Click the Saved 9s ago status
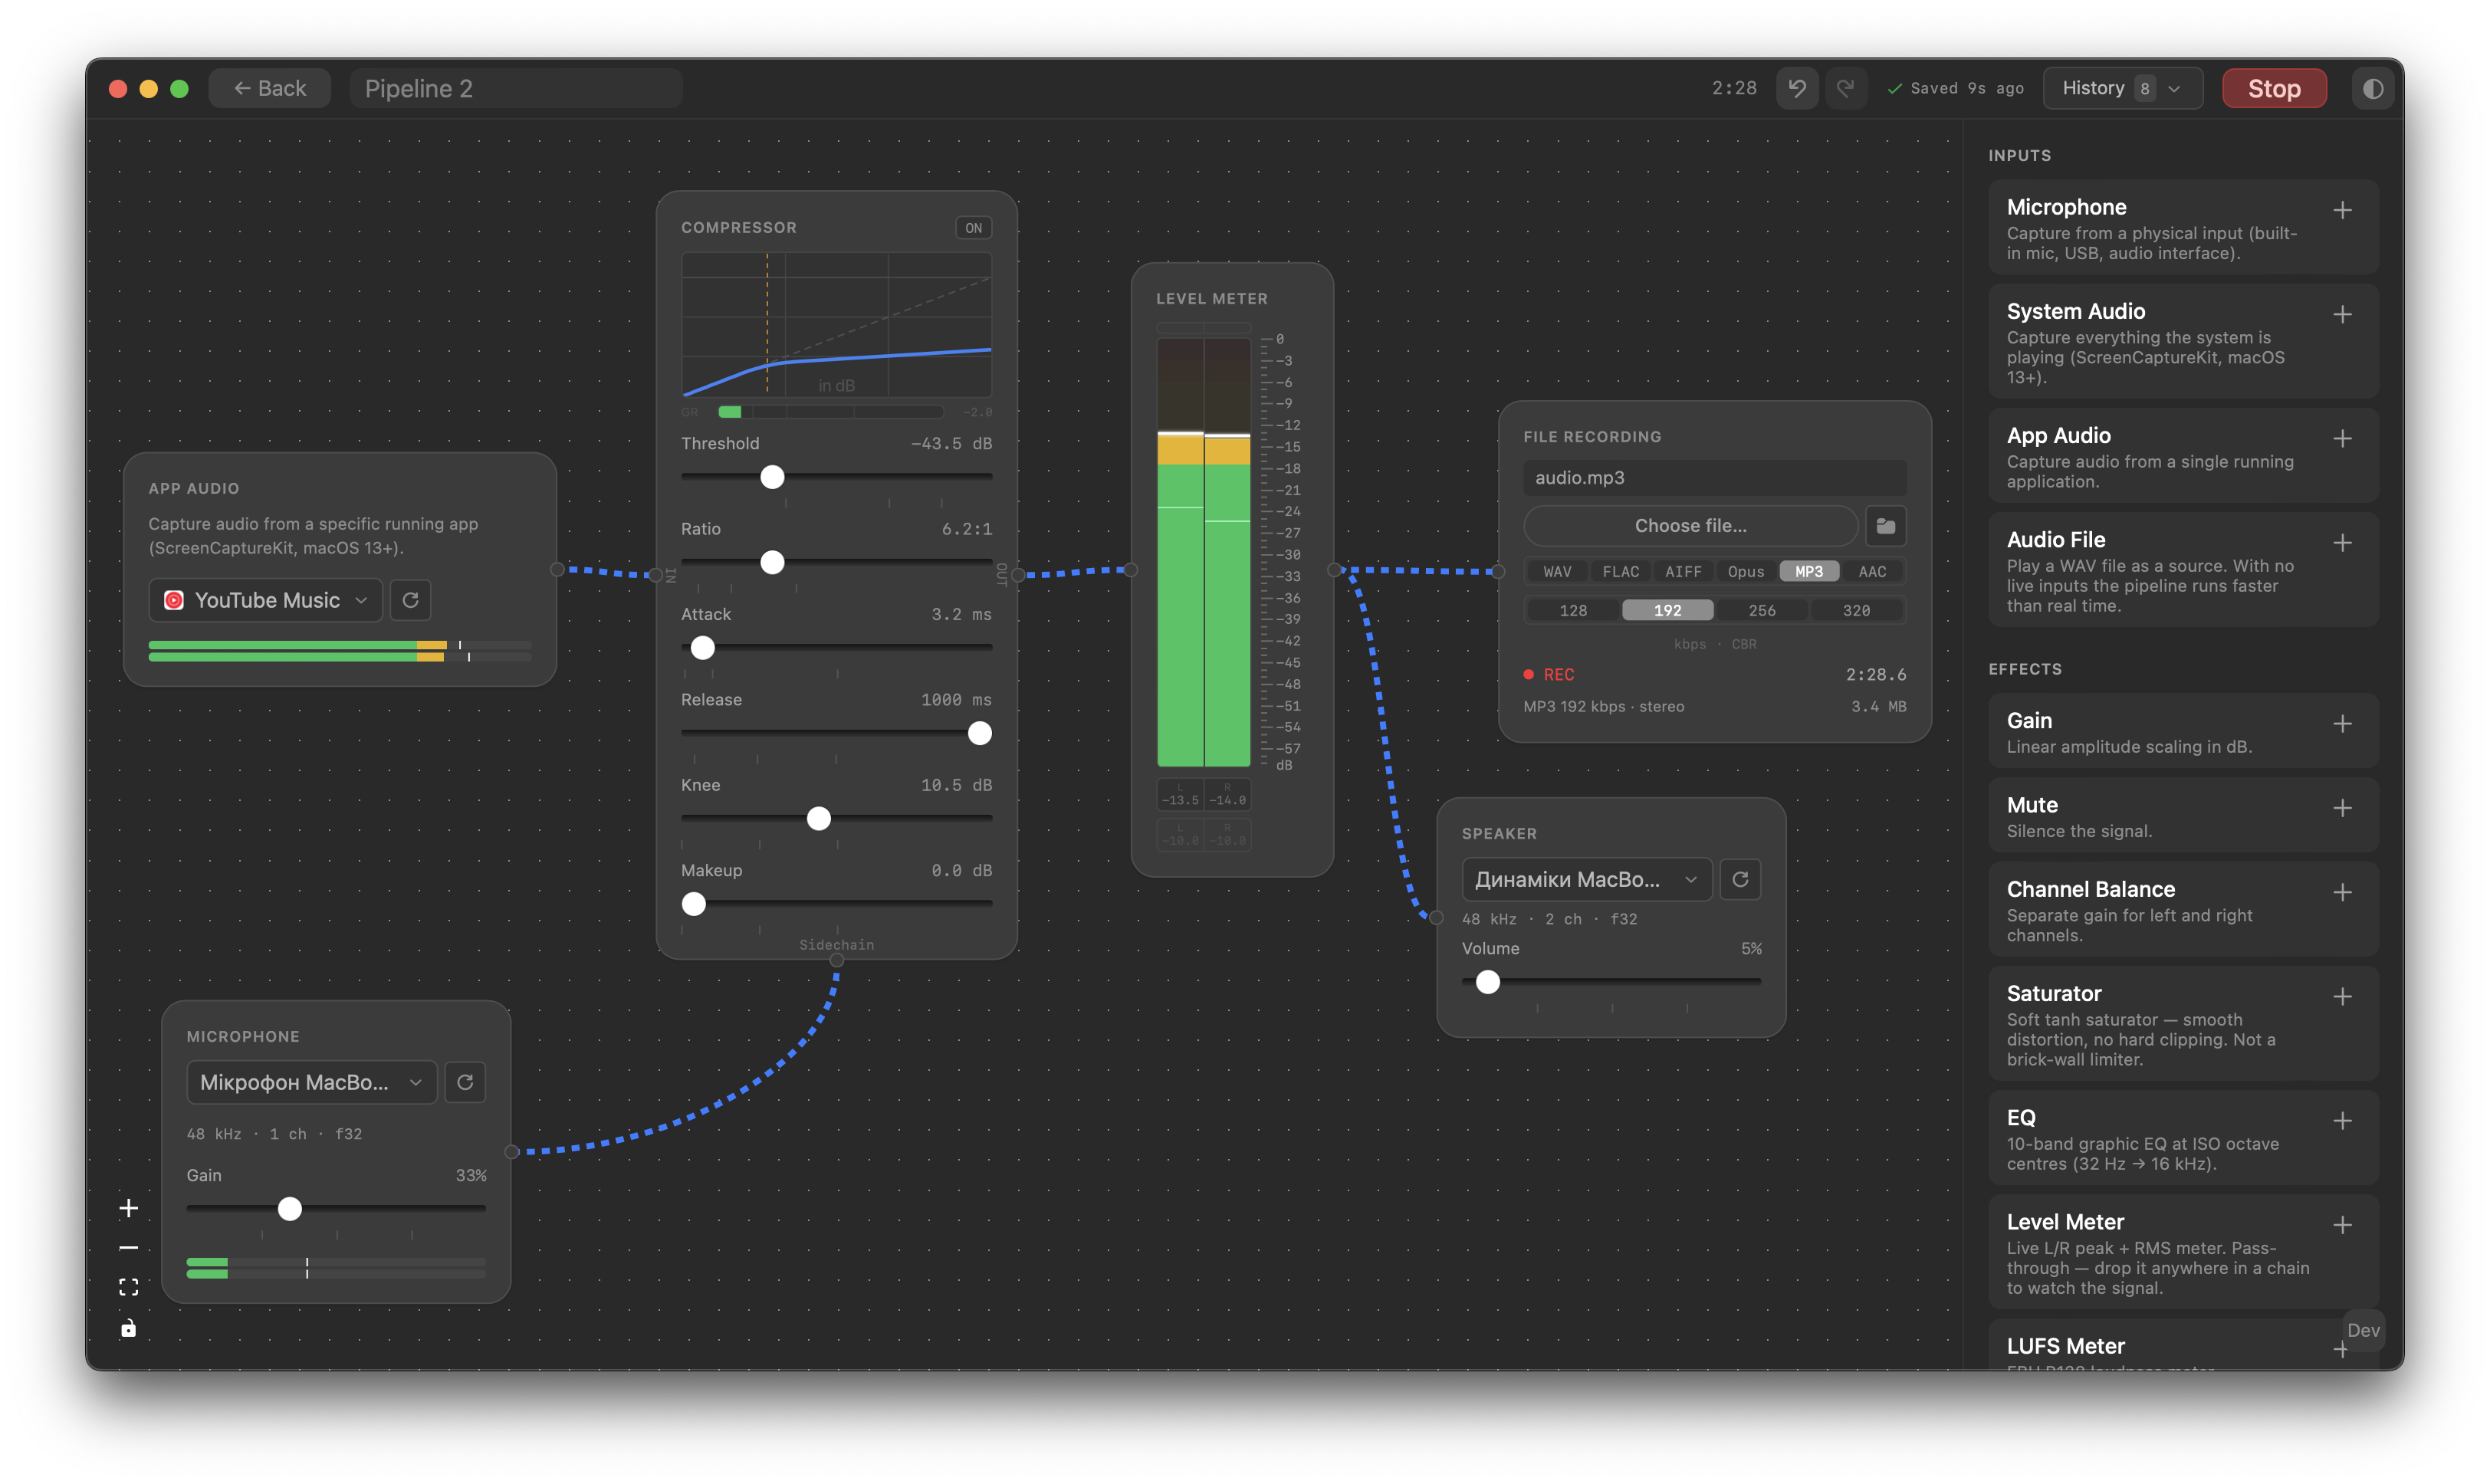The height and width of the screenshot is (1484, 2490). 1955,88
